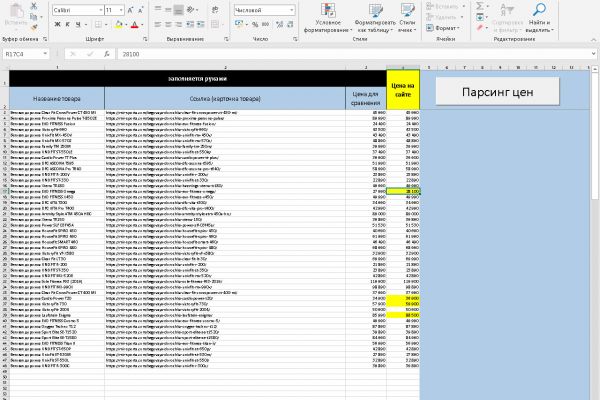Open the Буфер обмена dialog launcher
The image size is (600, 400).
[45, 39]
